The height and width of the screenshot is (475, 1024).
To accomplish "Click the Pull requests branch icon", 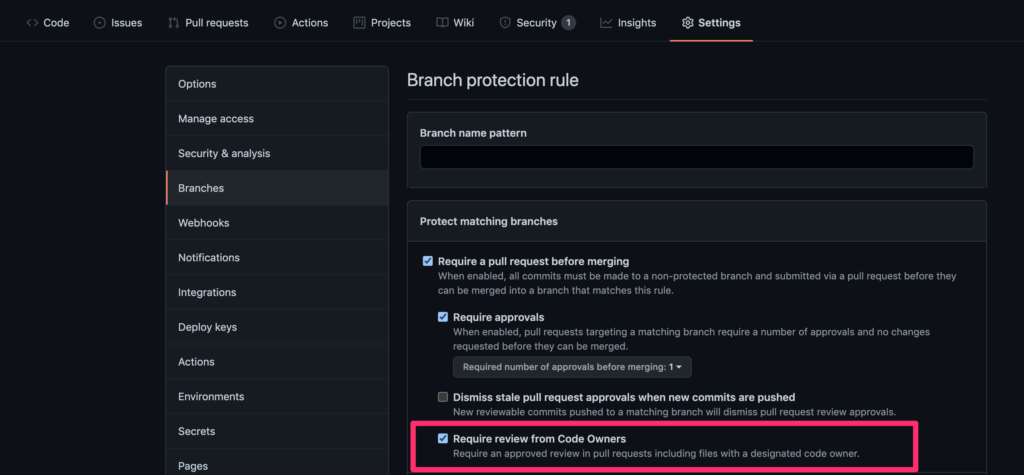I will (x=174, y=23).
